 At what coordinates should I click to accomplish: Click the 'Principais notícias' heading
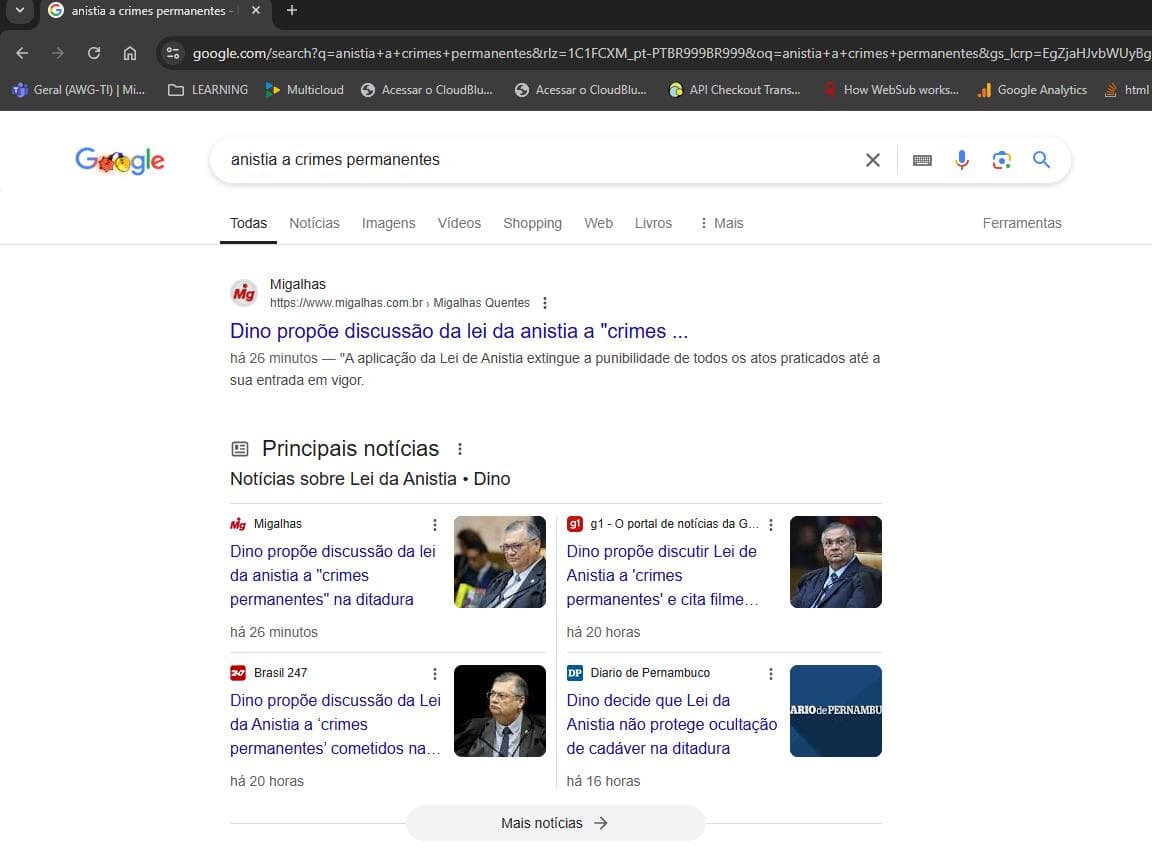tap(350, 449)
